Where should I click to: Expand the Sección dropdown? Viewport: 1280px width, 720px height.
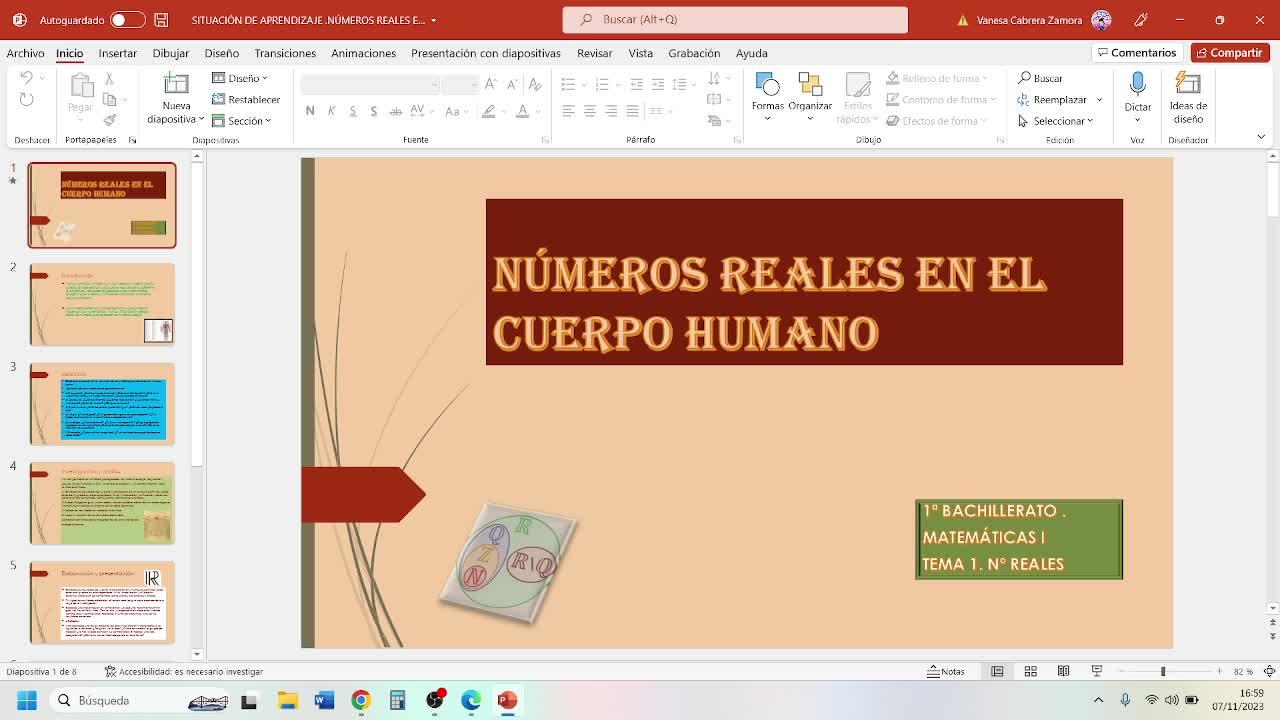[x=242, y=121]
